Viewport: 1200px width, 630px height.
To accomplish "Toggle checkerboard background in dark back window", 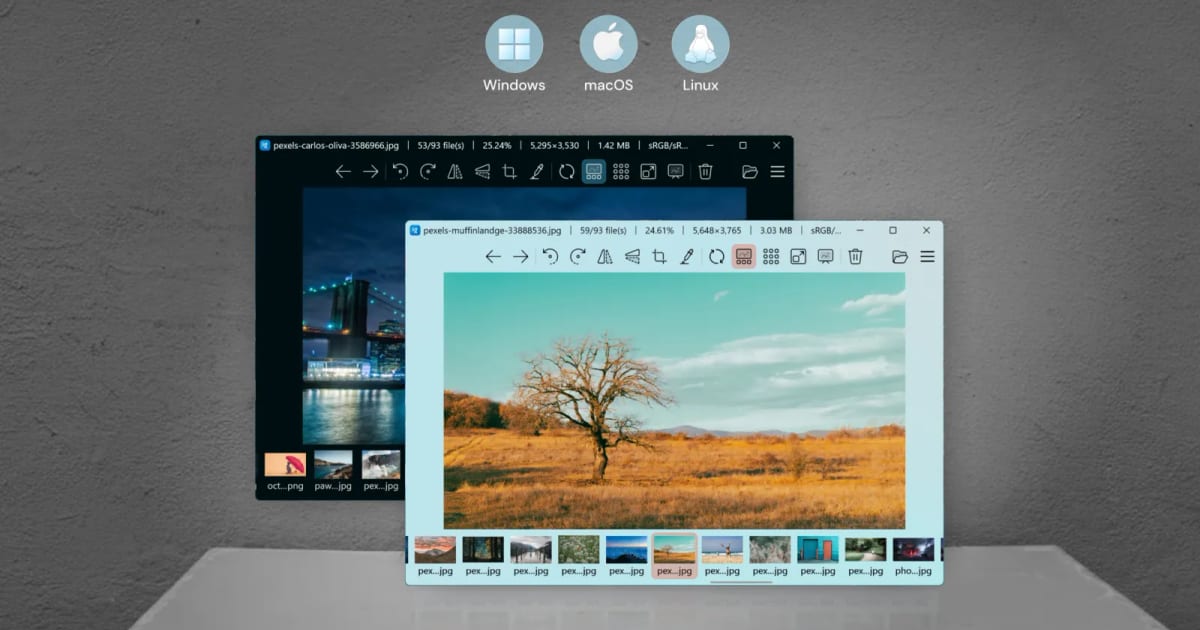I will click(621, 172).
